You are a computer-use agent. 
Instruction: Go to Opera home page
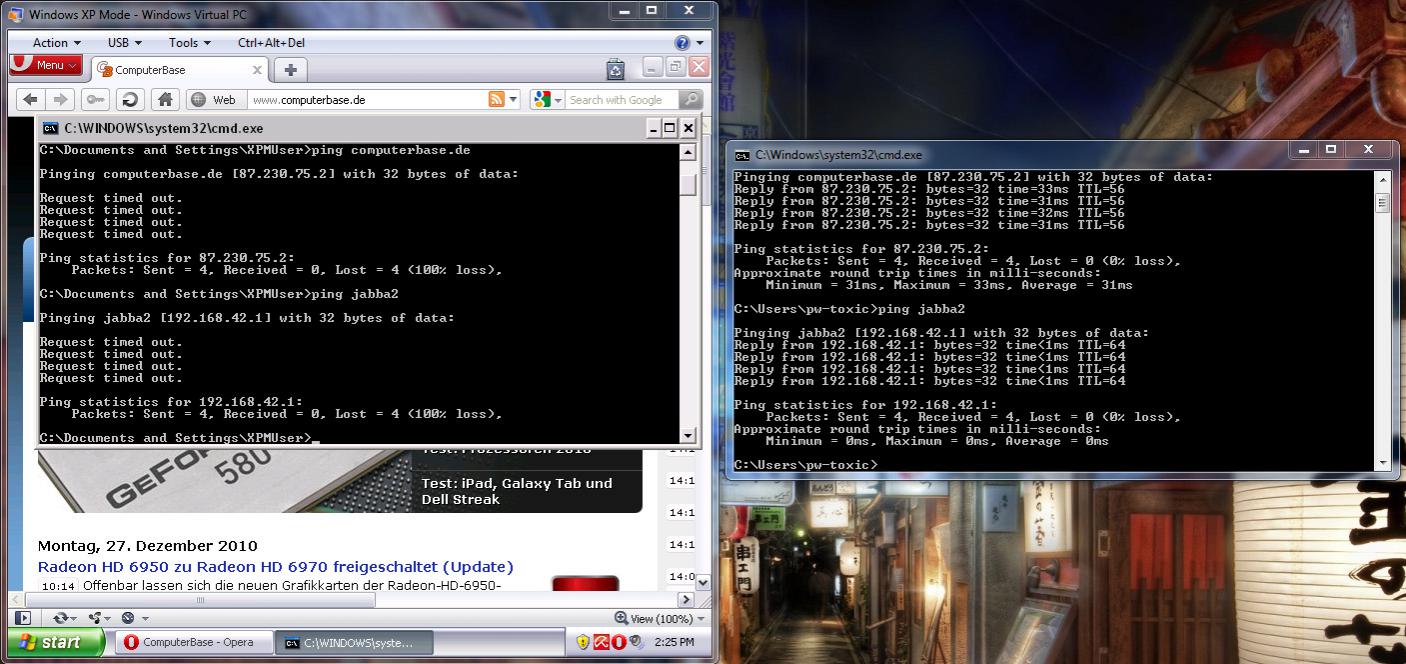166,99
